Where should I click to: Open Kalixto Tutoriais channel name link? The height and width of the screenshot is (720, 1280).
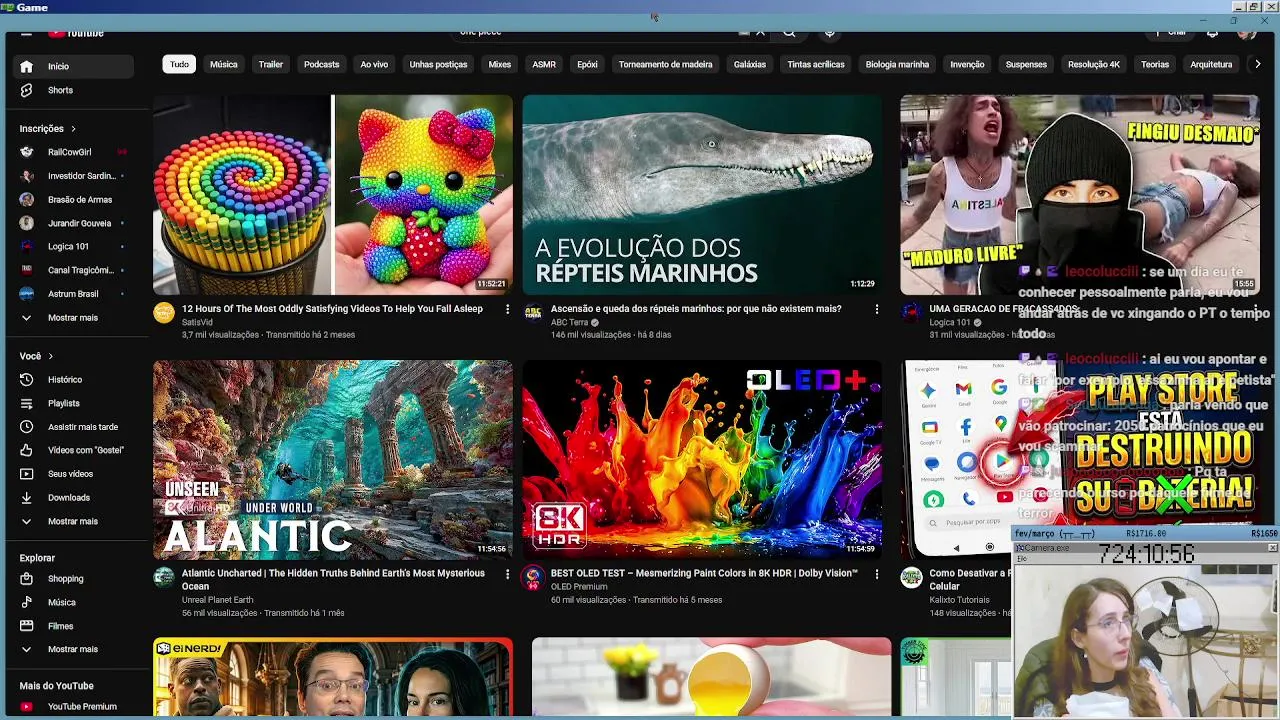pos(959,600)
